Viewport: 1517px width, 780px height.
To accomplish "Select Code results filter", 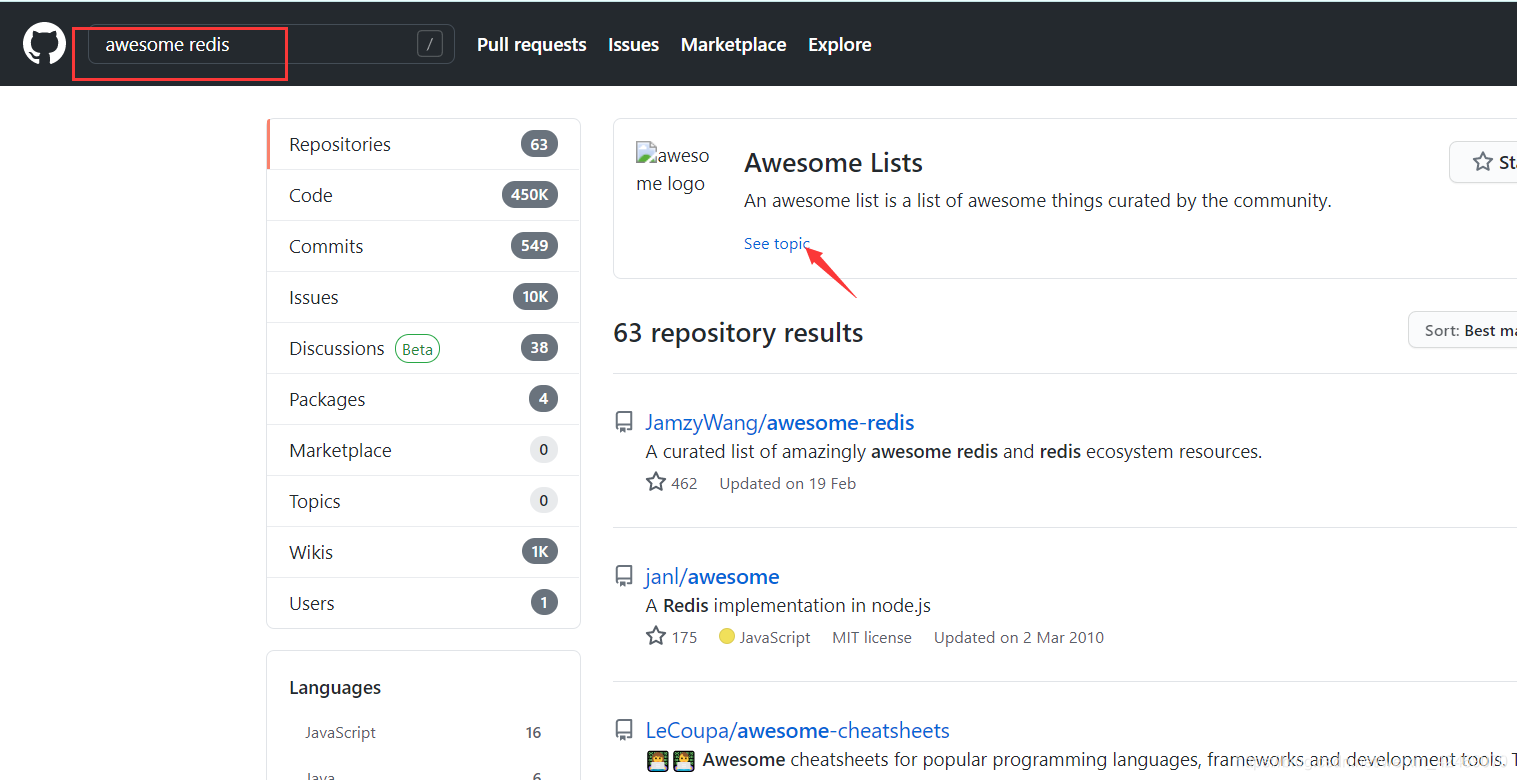I will pyautogui.click(x=423, y=195).
